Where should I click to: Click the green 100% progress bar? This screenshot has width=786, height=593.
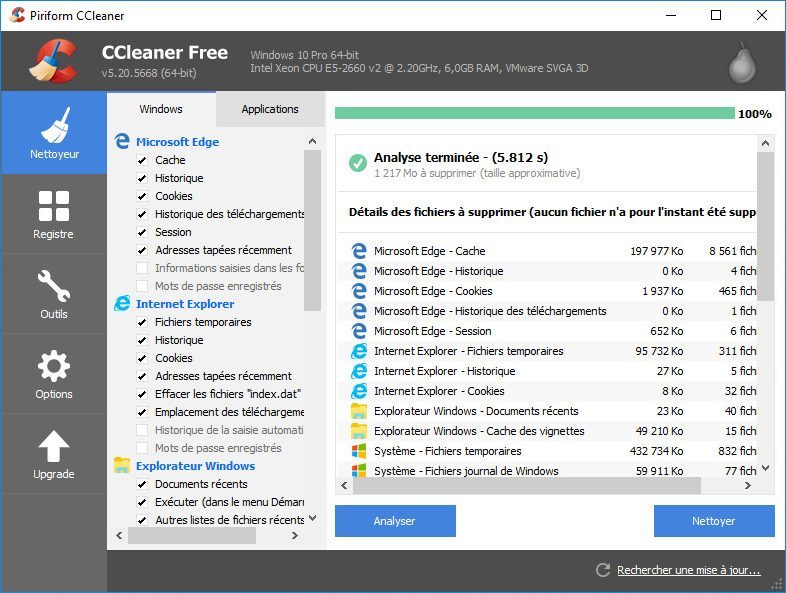click(534, 113)
